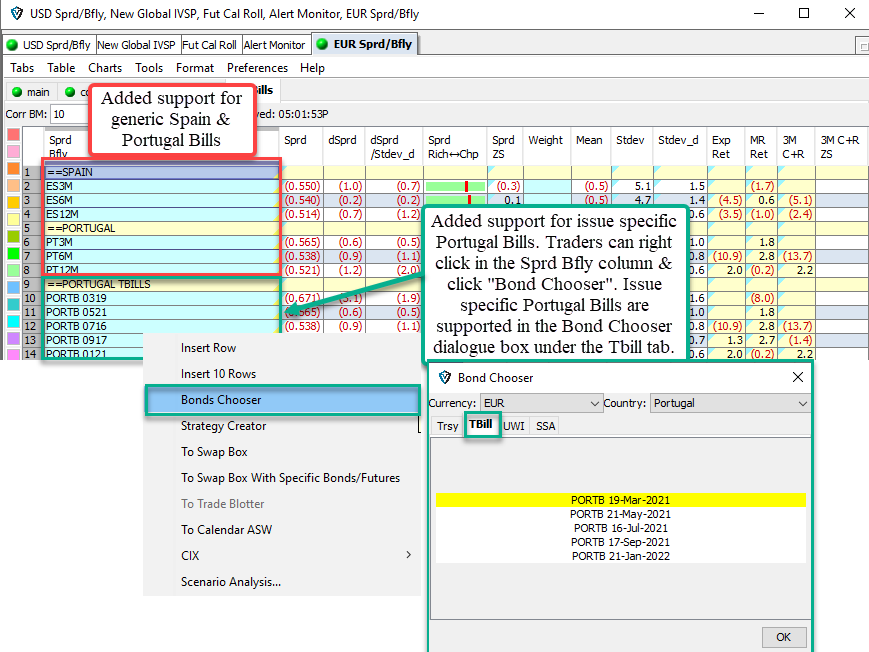The height and width of the screenshot is (652, 869).
Task: Click the app shield icon in title bar
Action: 17,13
